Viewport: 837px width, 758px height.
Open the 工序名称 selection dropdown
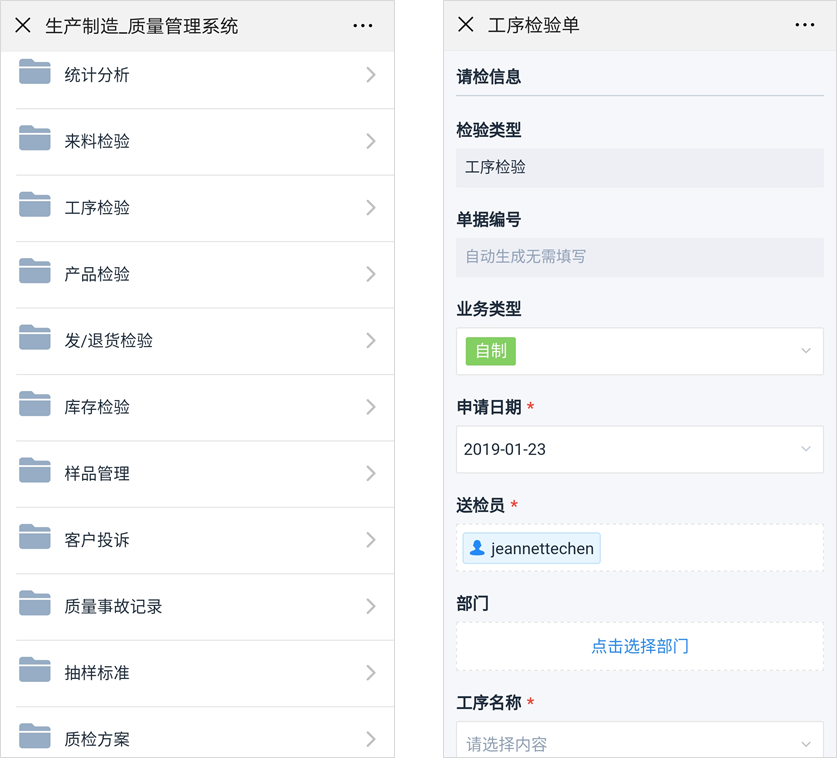coord(806,743)
